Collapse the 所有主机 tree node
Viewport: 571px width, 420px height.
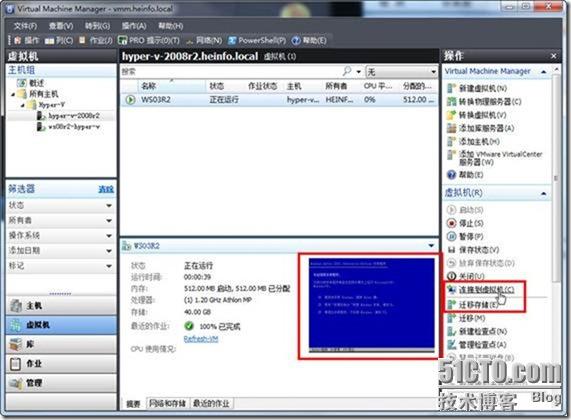(x=13, y=94)
